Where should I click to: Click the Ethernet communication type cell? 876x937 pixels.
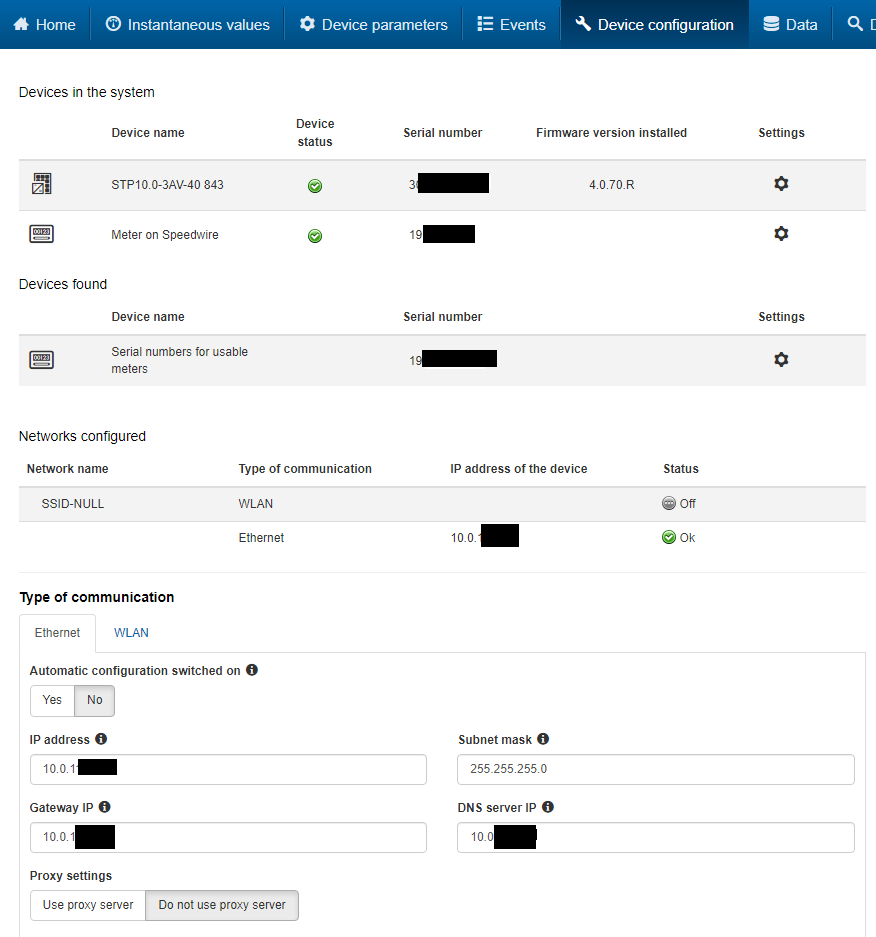261,538
